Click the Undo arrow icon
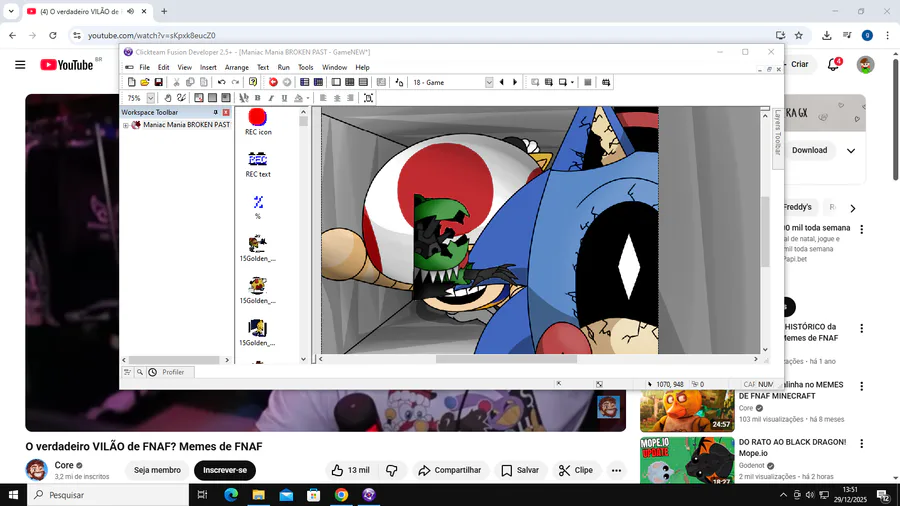This screenshot has height=506, width=900. pos(222,83)
